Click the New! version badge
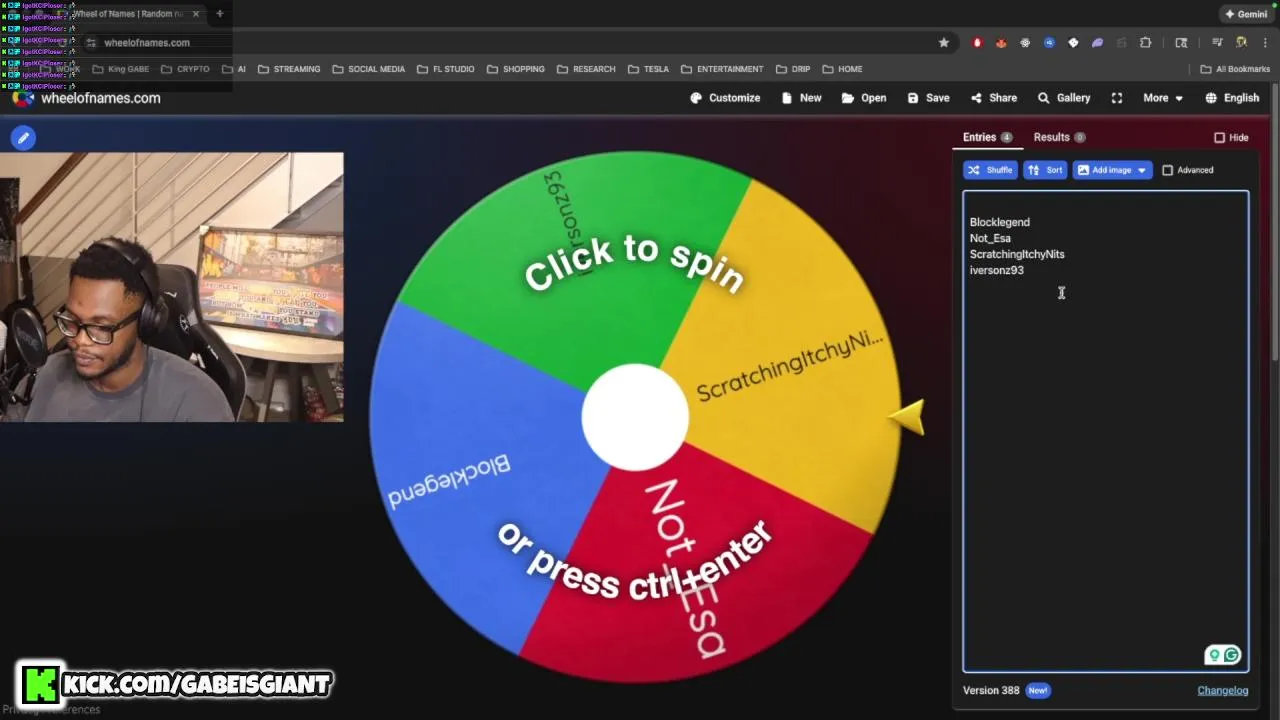1280x720 pixels. click(1038, 690)
